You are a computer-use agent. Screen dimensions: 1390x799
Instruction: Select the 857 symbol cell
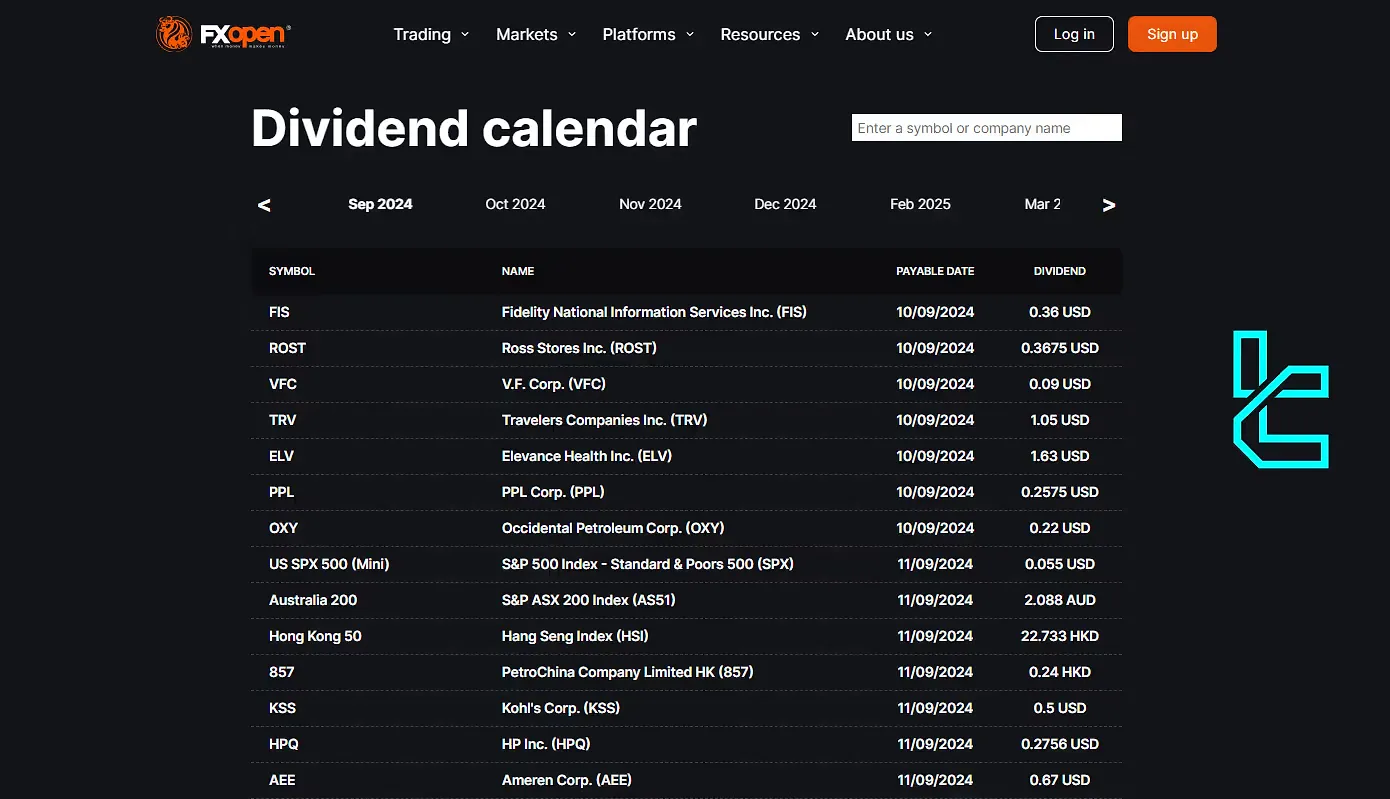tap(281, 672)
